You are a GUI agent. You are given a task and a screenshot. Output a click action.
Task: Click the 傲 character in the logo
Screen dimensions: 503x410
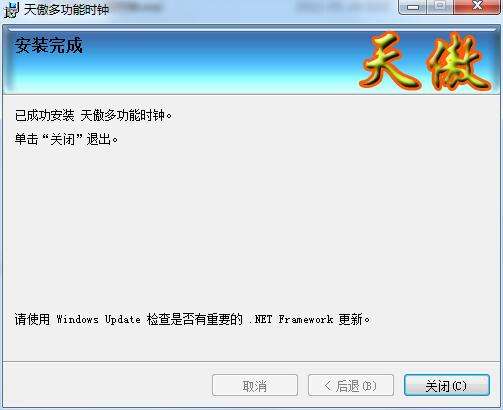click(x=460, y=62)
